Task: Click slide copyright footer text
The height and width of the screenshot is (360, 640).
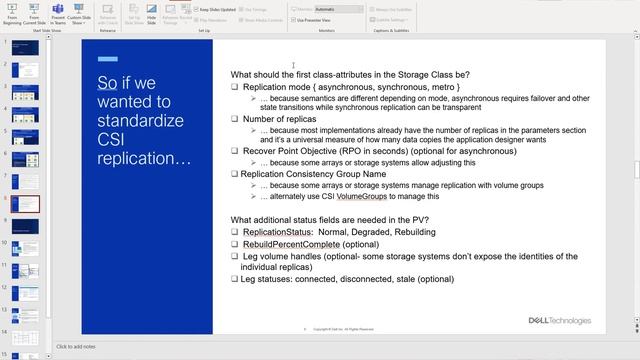Action: 343,329
